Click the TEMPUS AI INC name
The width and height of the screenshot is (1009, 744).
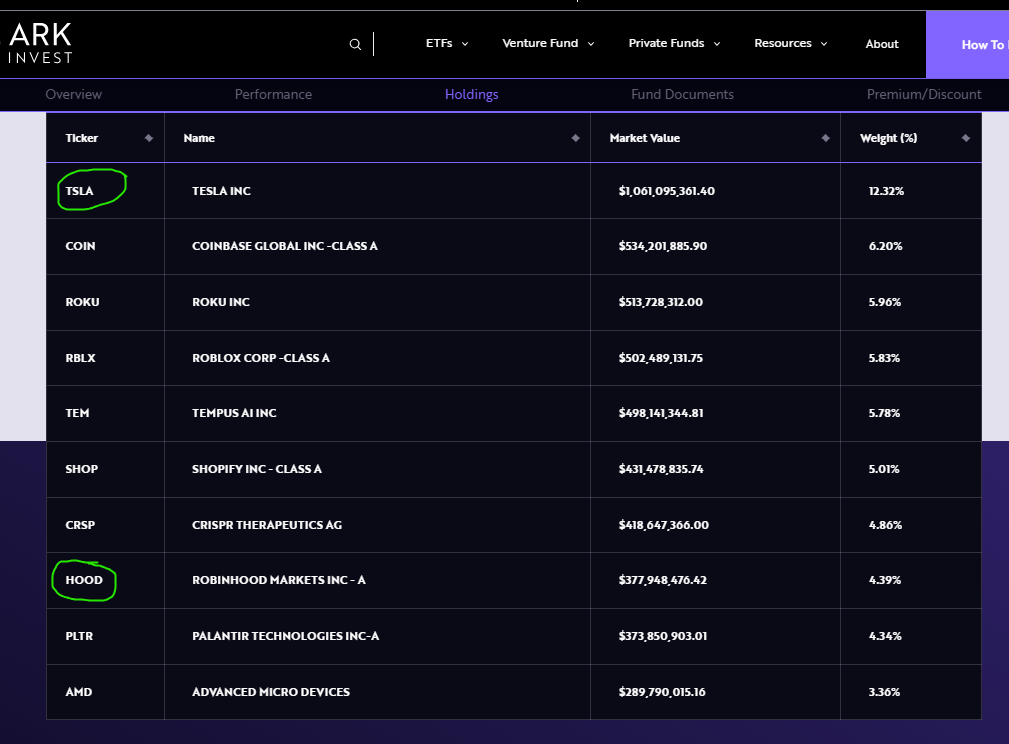[234, 413]
